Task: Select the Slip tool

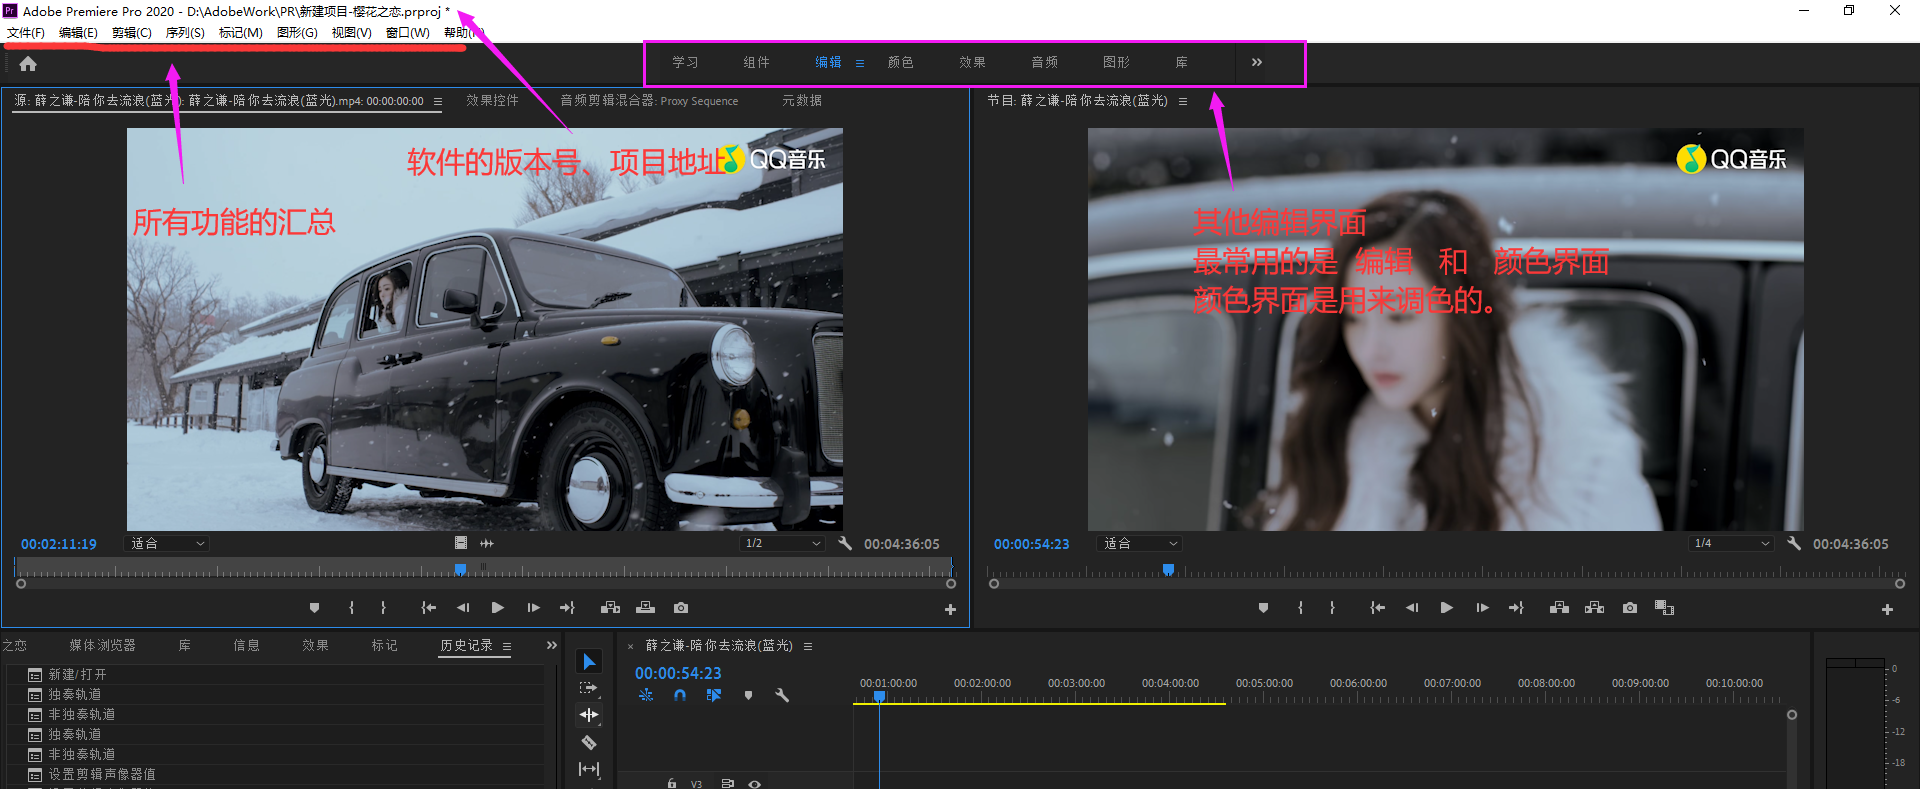Action: 589,769
